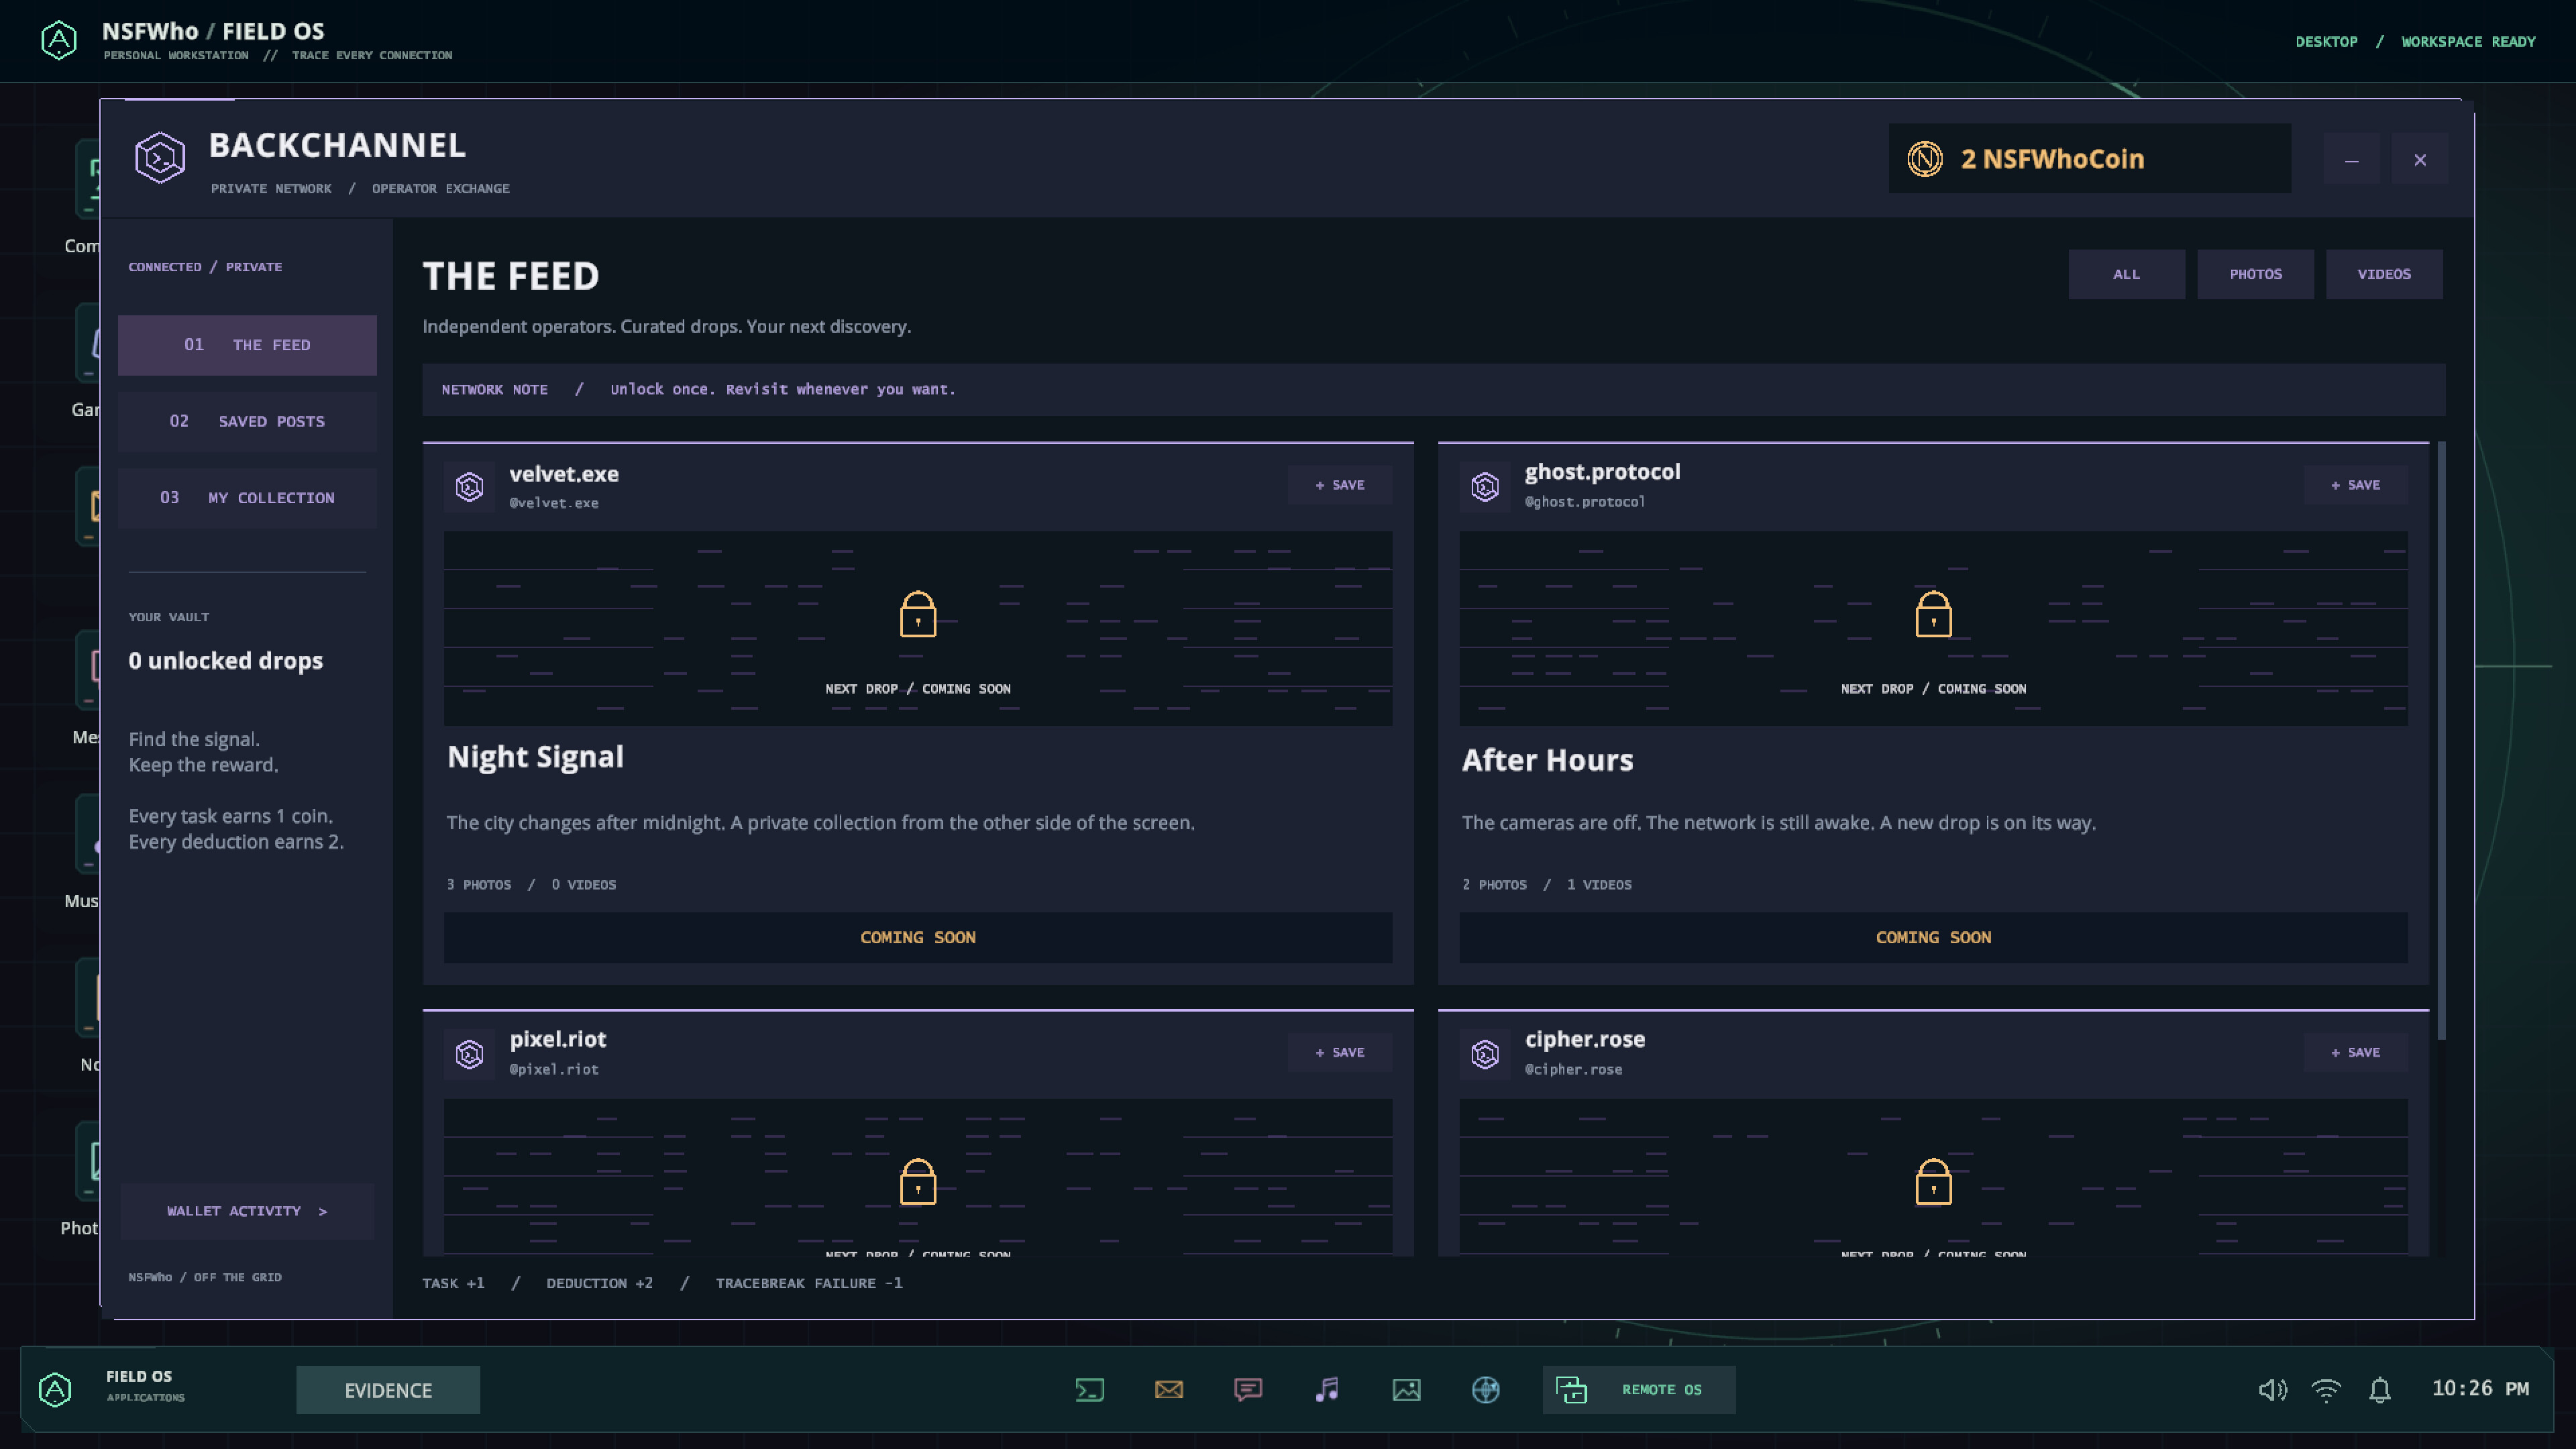The image size is (2576, 1449).
Task: Filter the feed by Photos
Action: pyautogui.click(x=2255, y=274)
